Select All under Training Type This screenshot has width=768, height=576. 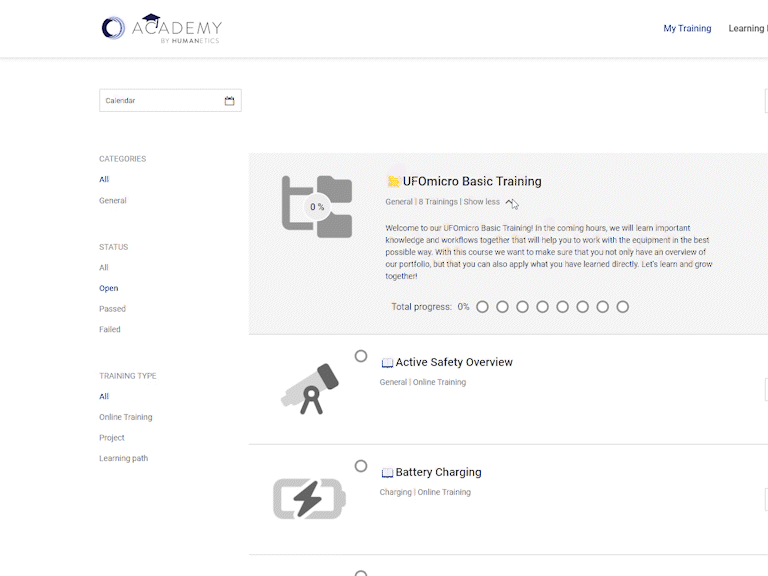click(104, 396)
